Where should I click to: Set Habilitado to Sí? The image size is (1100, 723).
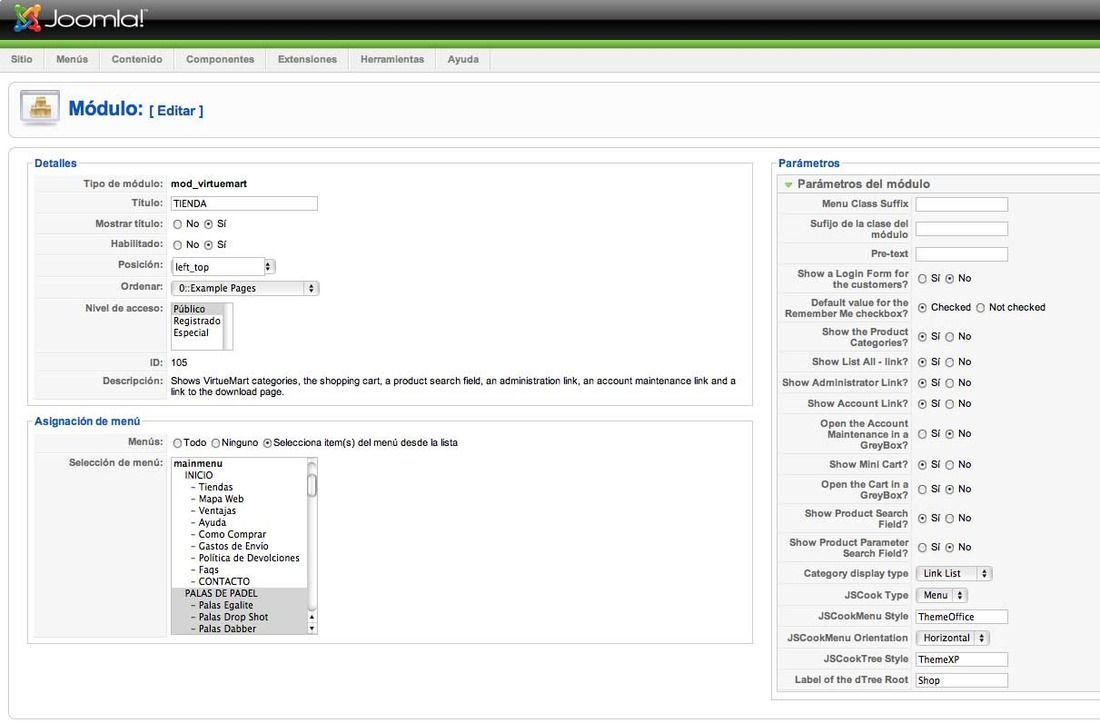point(208,245)
